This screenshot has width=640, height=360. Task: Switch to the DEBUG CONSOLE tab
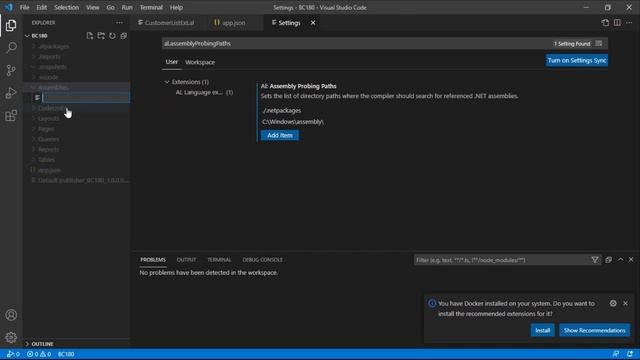[x=262, y=260]
